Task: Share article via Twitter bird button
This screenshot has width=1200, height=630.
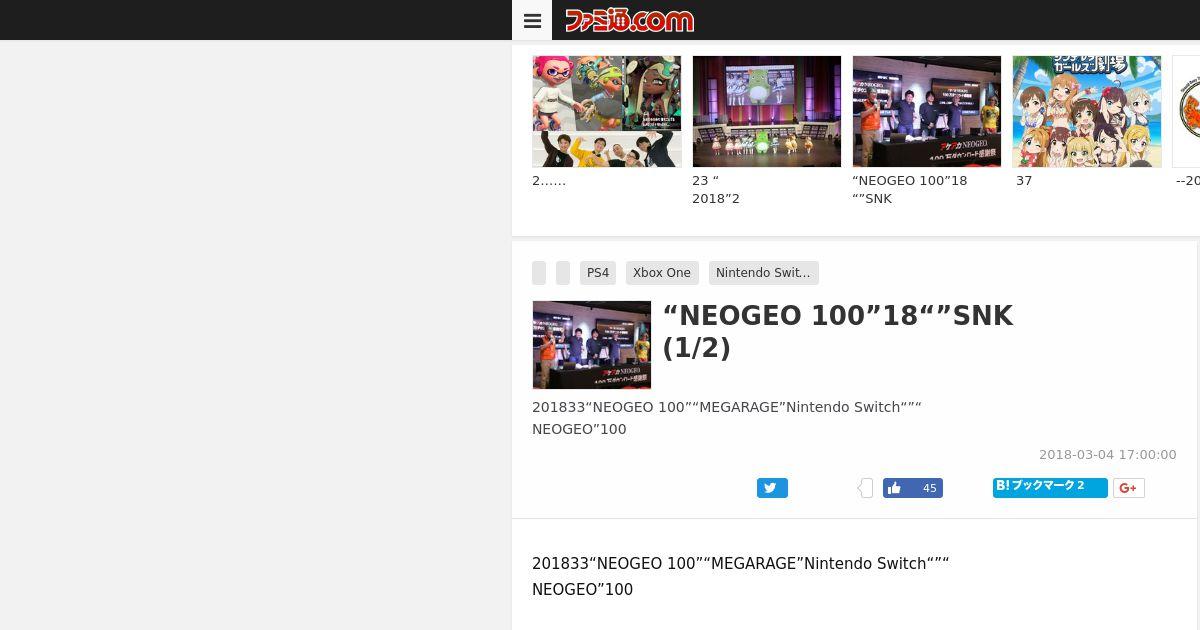Action: click(772, 488)
